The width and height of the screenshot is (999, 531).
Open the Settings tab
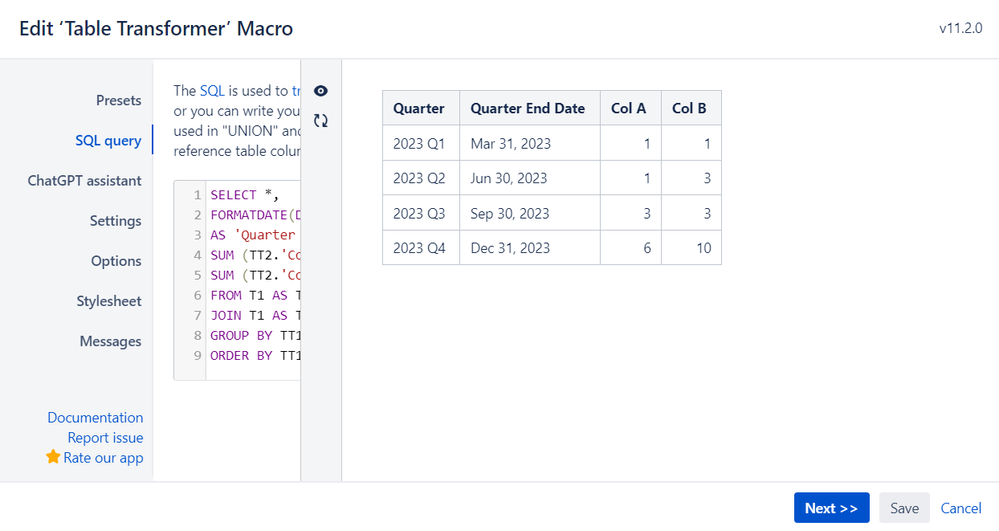[x=115, y=221]
